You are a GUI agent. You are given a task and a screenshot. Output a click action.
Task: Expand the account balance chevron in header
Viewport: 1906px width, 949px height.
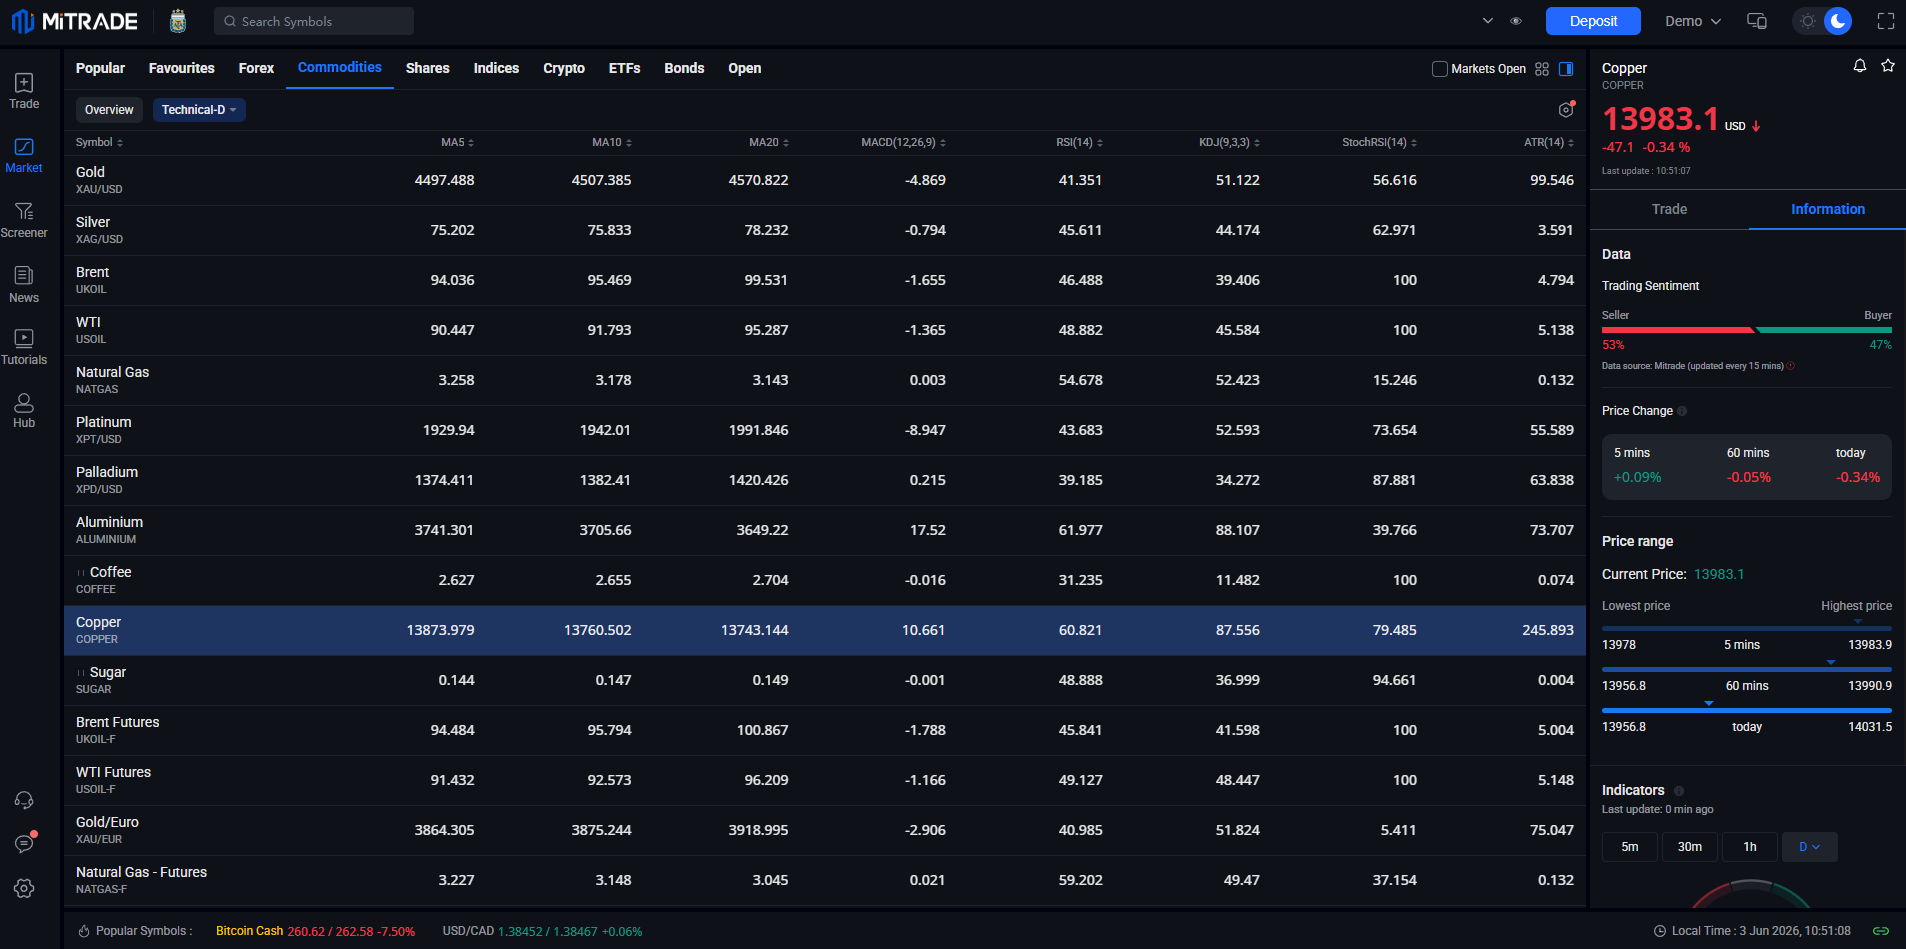(1487, 21)
